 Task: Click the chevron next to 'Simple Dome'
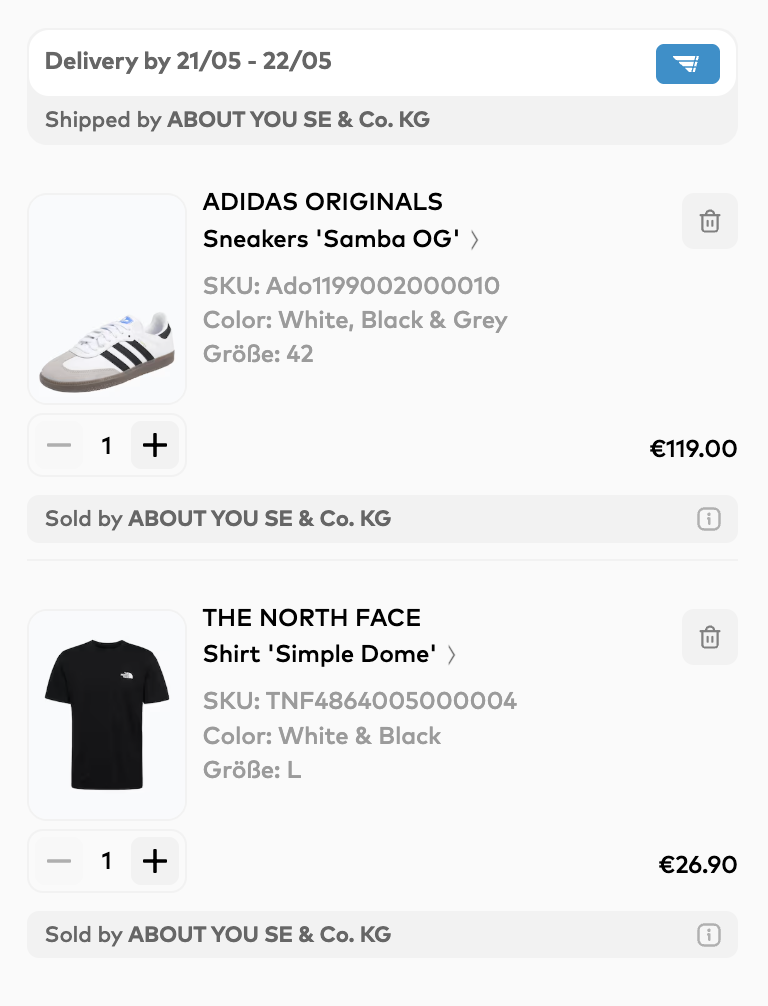[452, 656]
